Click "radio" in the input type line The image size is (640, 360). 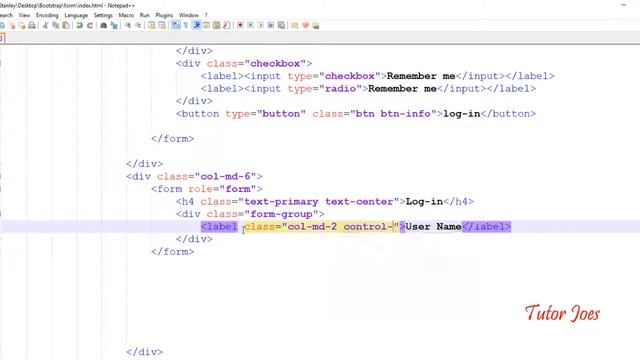(x=340, y=89)
